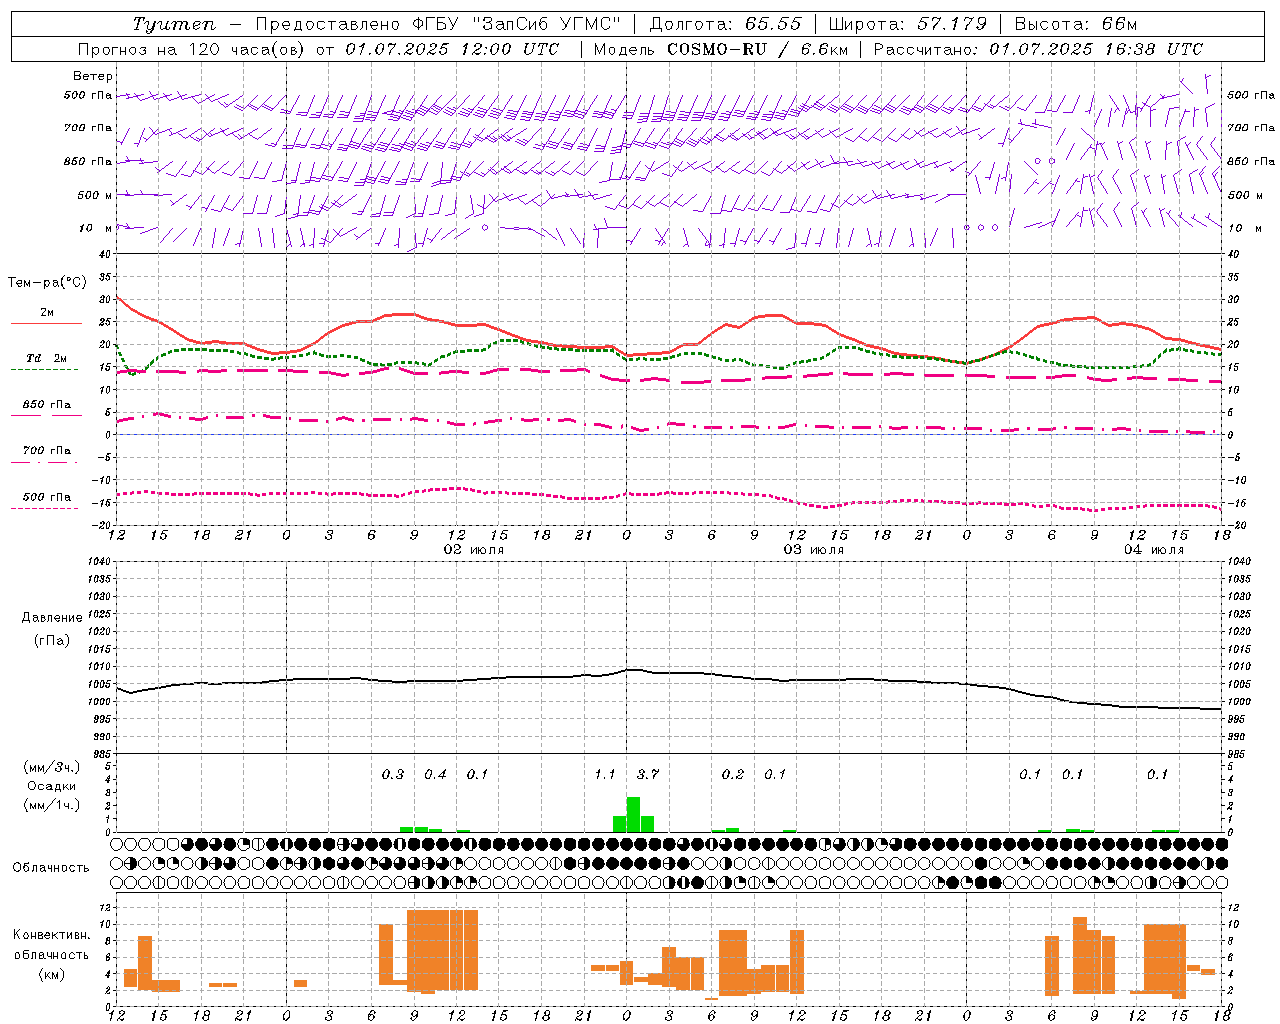
Task: Click the "1.1" precipitation amount value
Action: [x=605, y=774]
